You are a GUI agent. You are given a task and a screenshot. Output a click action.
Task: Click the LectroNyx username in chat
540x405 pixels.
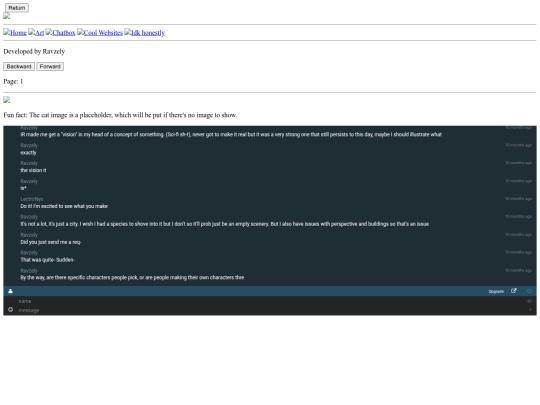coord(32,199)
